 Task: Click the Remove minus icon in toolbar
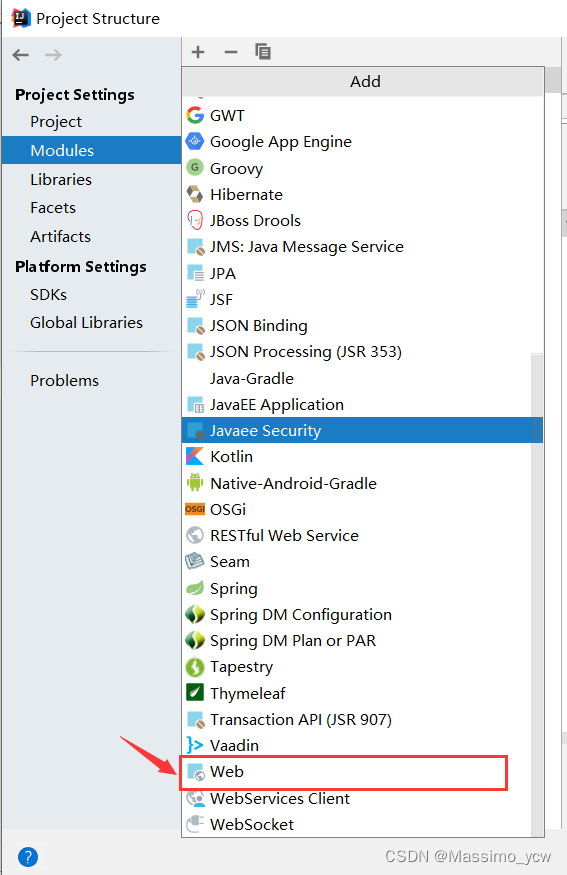[x=230, y=52]
